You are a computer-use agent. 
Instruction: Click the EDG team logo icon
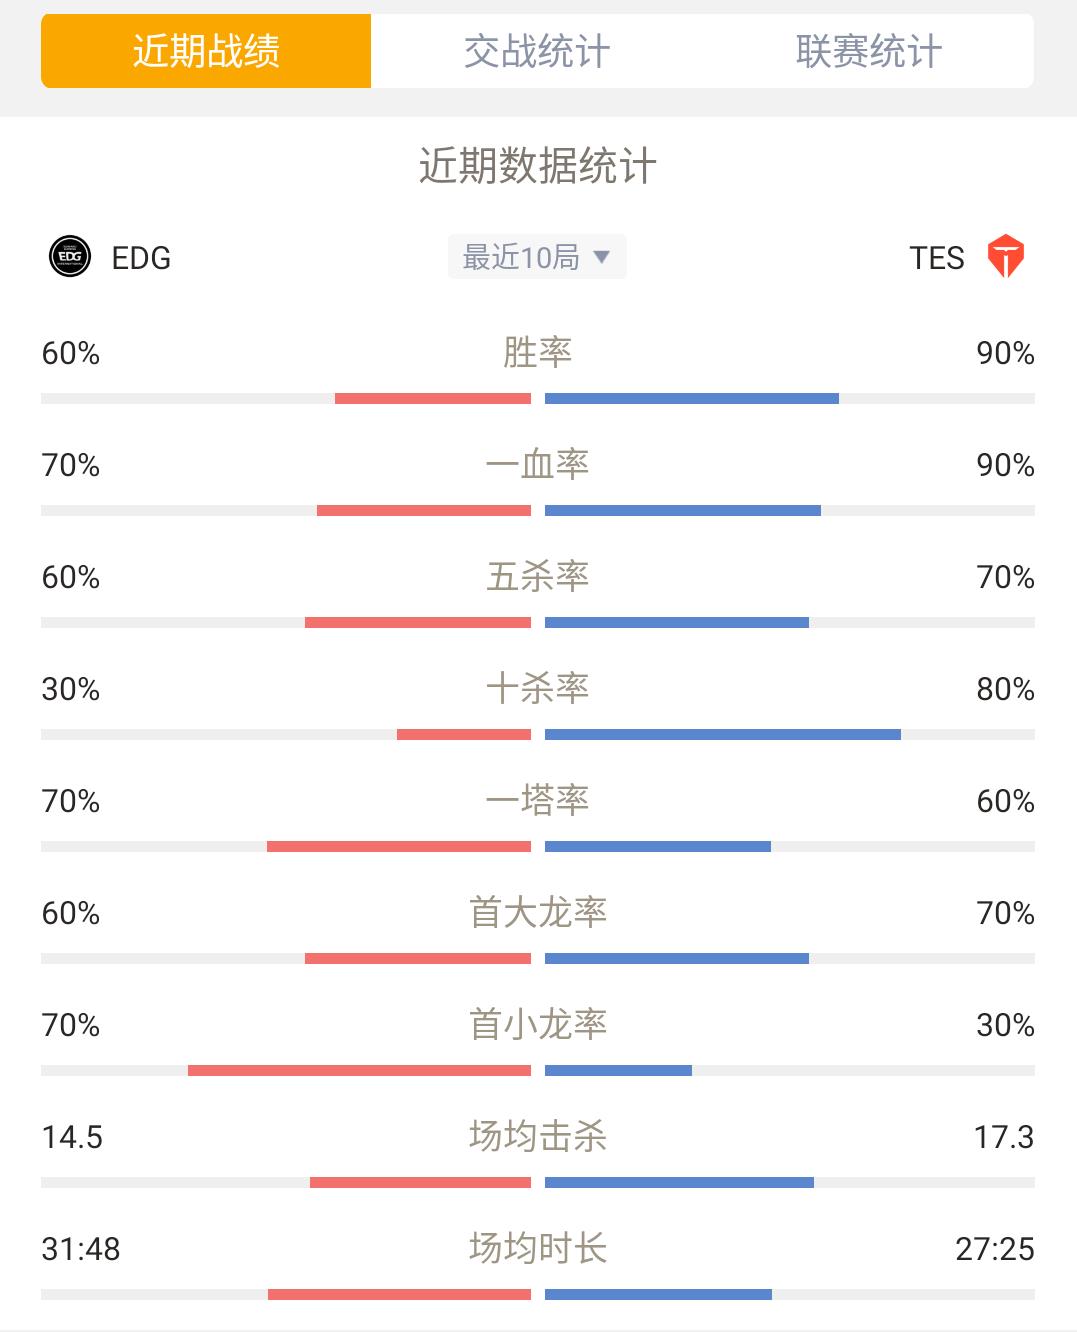[x=70, y=257]
